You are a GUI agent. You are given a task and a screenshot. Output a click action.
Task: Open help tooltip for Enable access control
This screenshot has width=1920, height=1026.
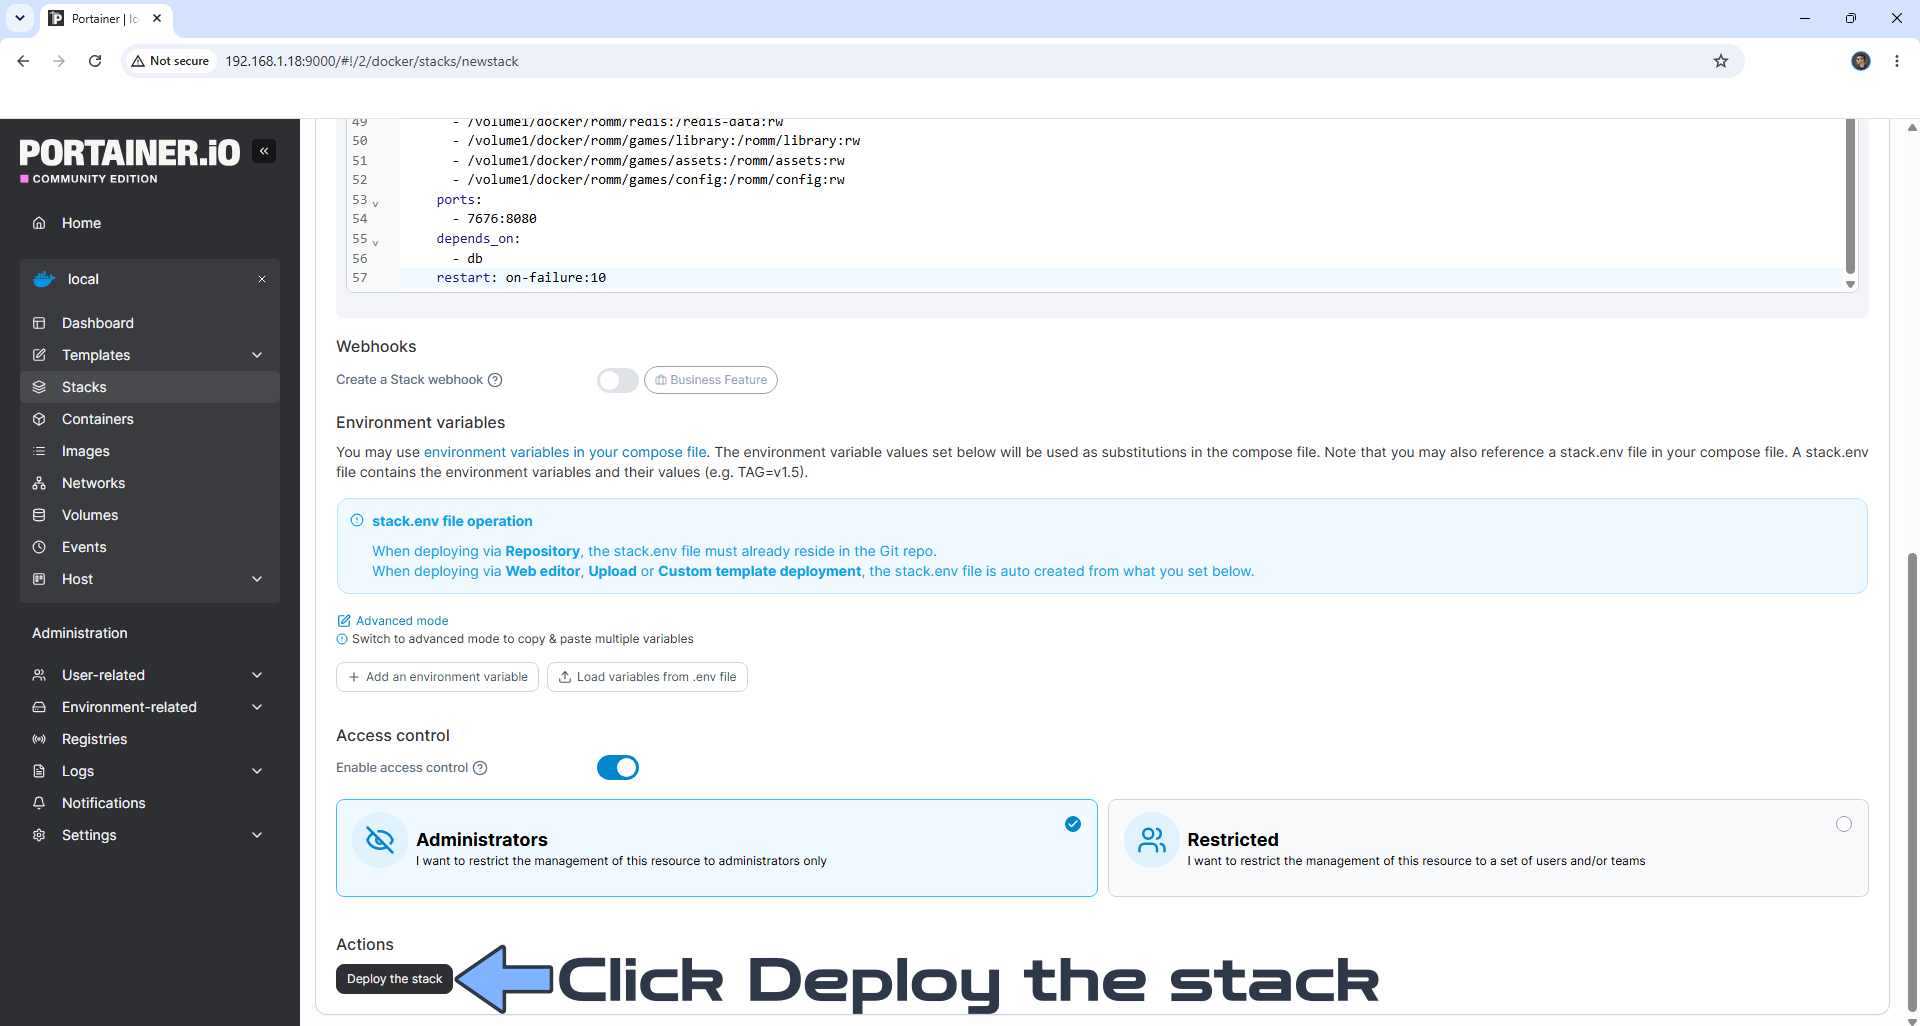tap(480, 768)
